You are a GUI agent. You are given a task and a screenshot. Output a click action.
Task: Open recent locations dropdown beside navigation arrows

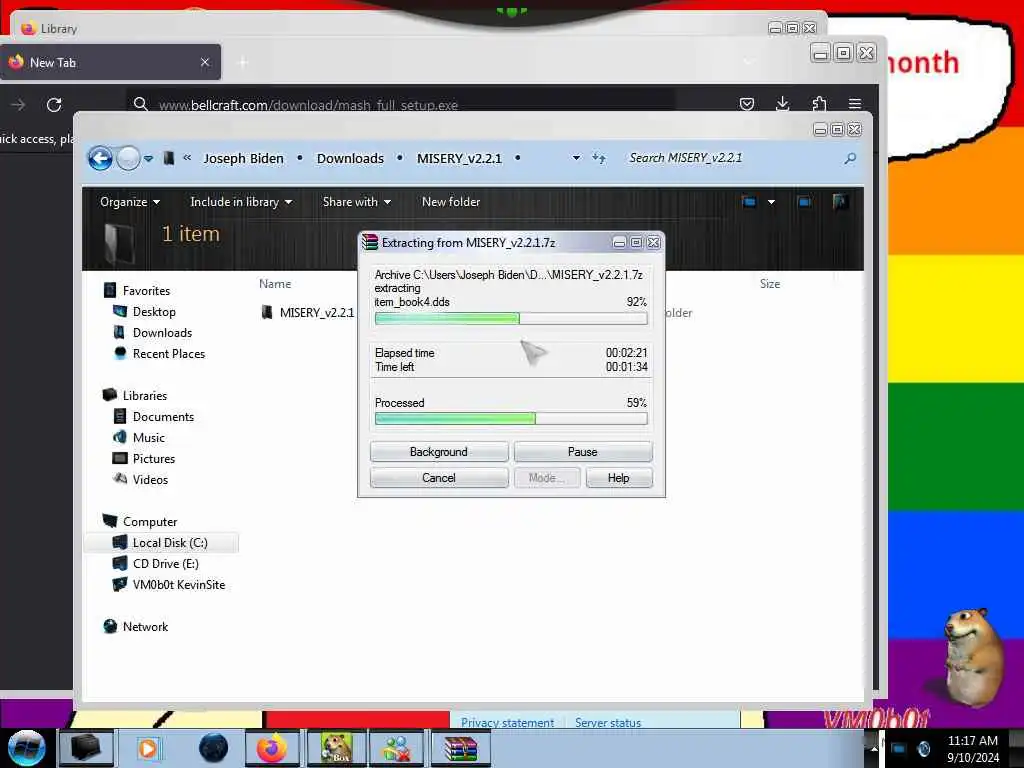coord(148,159)
